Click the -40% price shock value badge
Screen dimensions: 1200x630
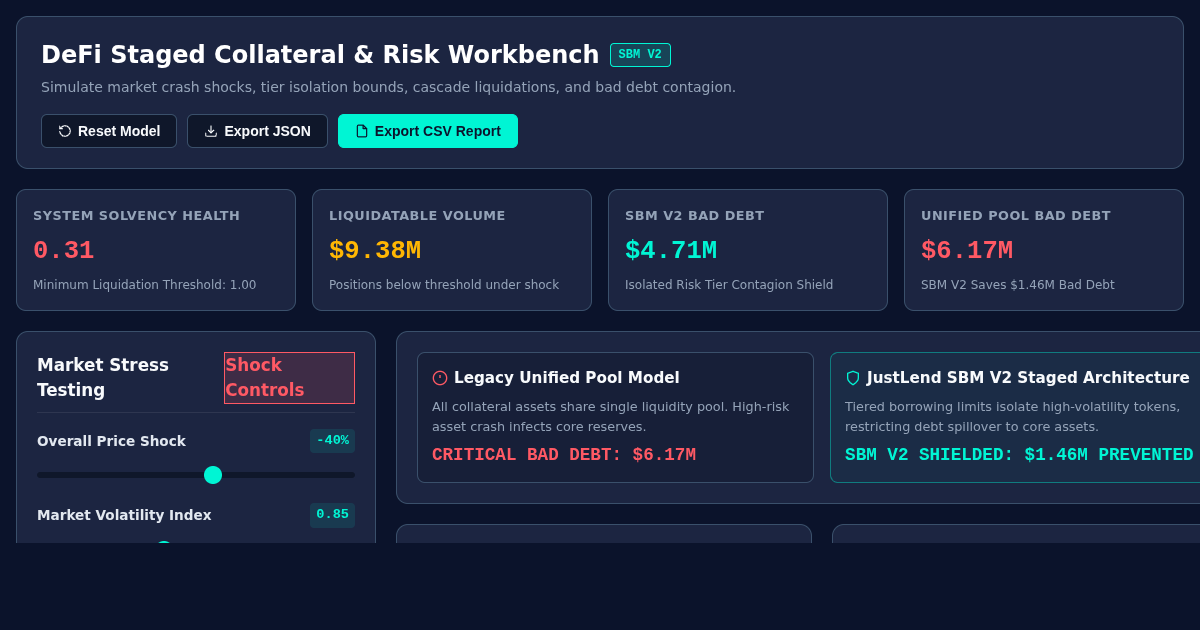(332, 441)
